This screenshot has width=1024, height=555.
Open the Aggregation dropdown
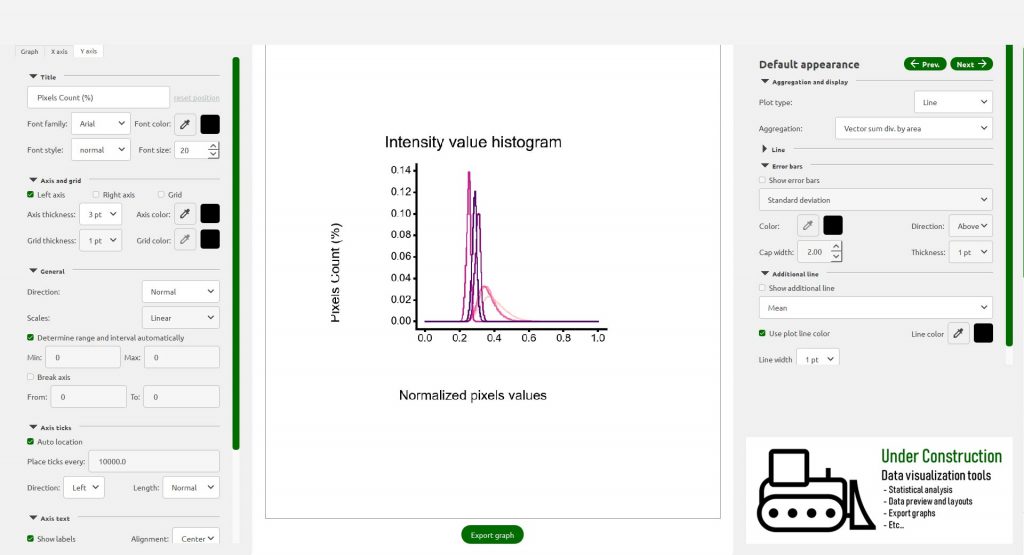[912, 128]
